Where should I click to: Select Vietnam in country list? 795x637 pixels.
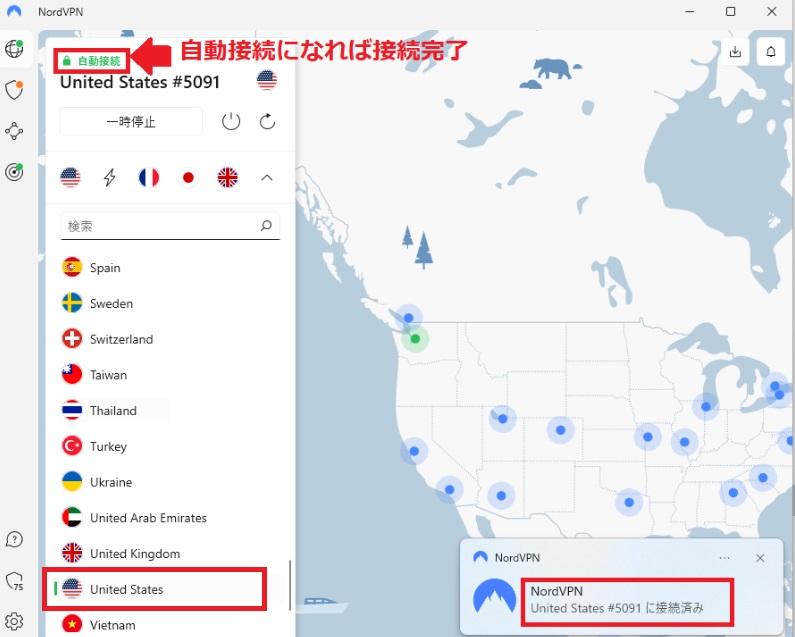click(170, 624)
